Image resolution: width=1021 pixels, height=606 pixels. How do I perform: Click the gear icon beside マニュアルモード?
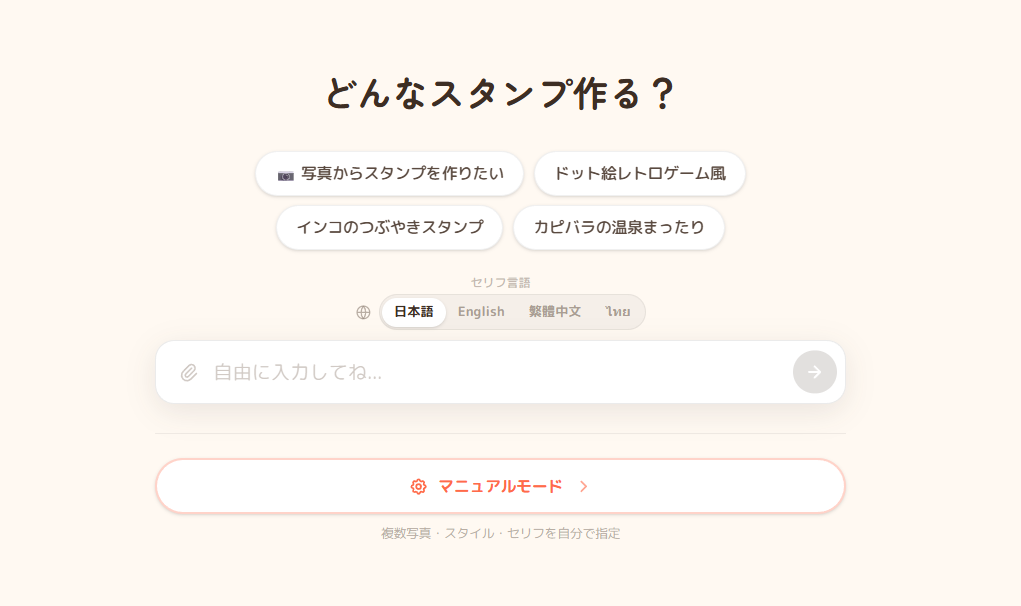click(418, 487)
